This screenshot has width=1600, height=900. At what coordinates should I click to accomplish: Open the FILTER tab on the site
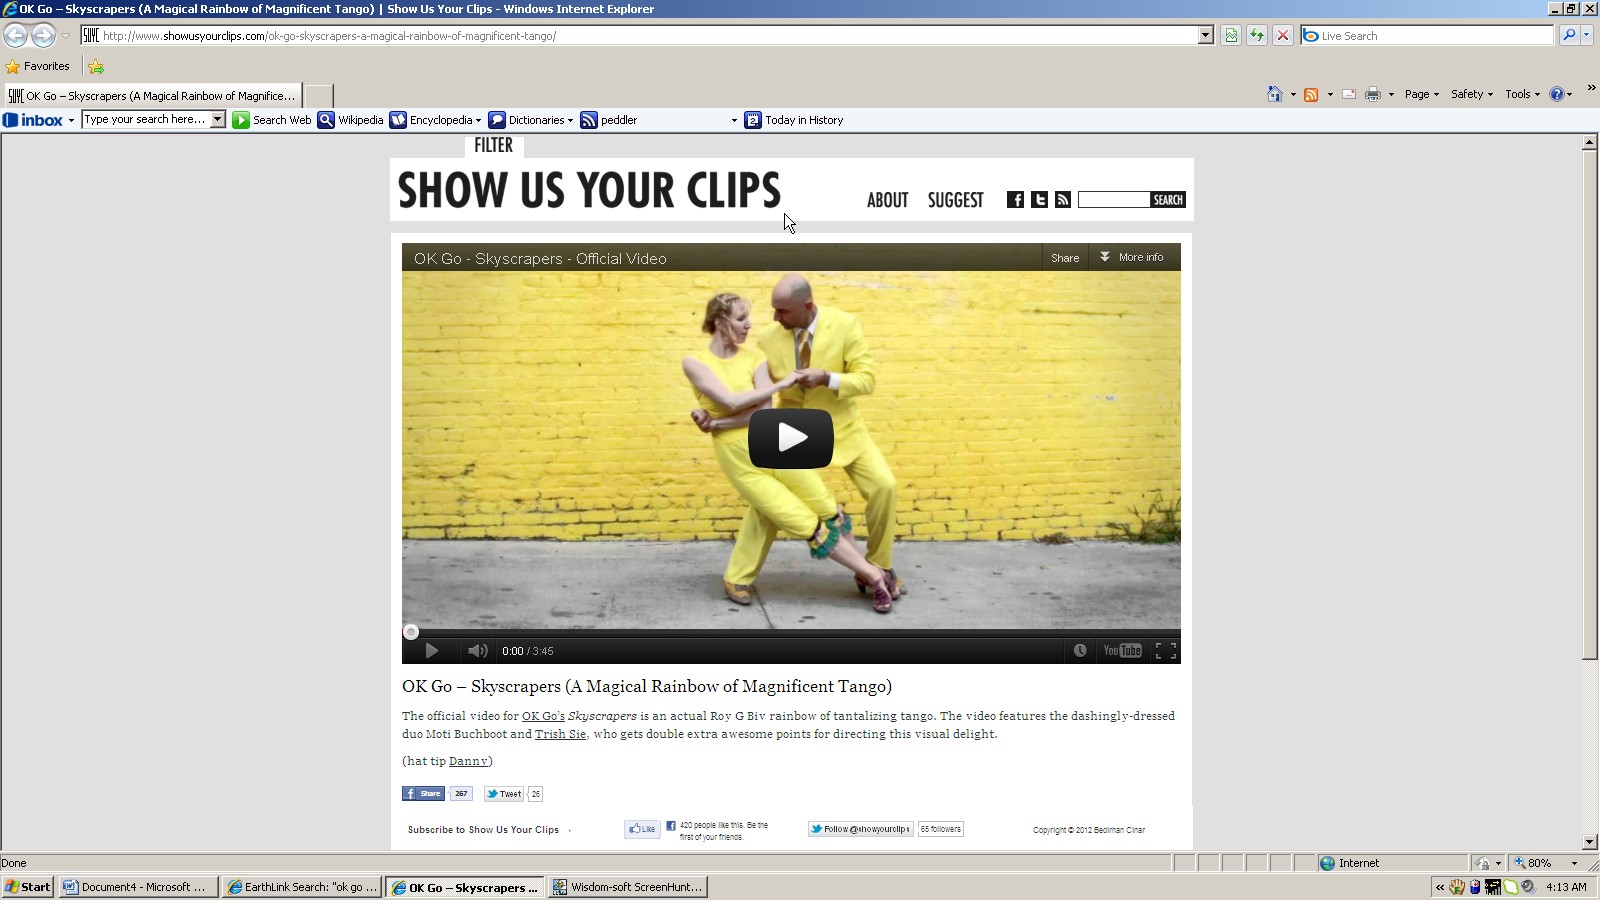click(x=494, y=146)
